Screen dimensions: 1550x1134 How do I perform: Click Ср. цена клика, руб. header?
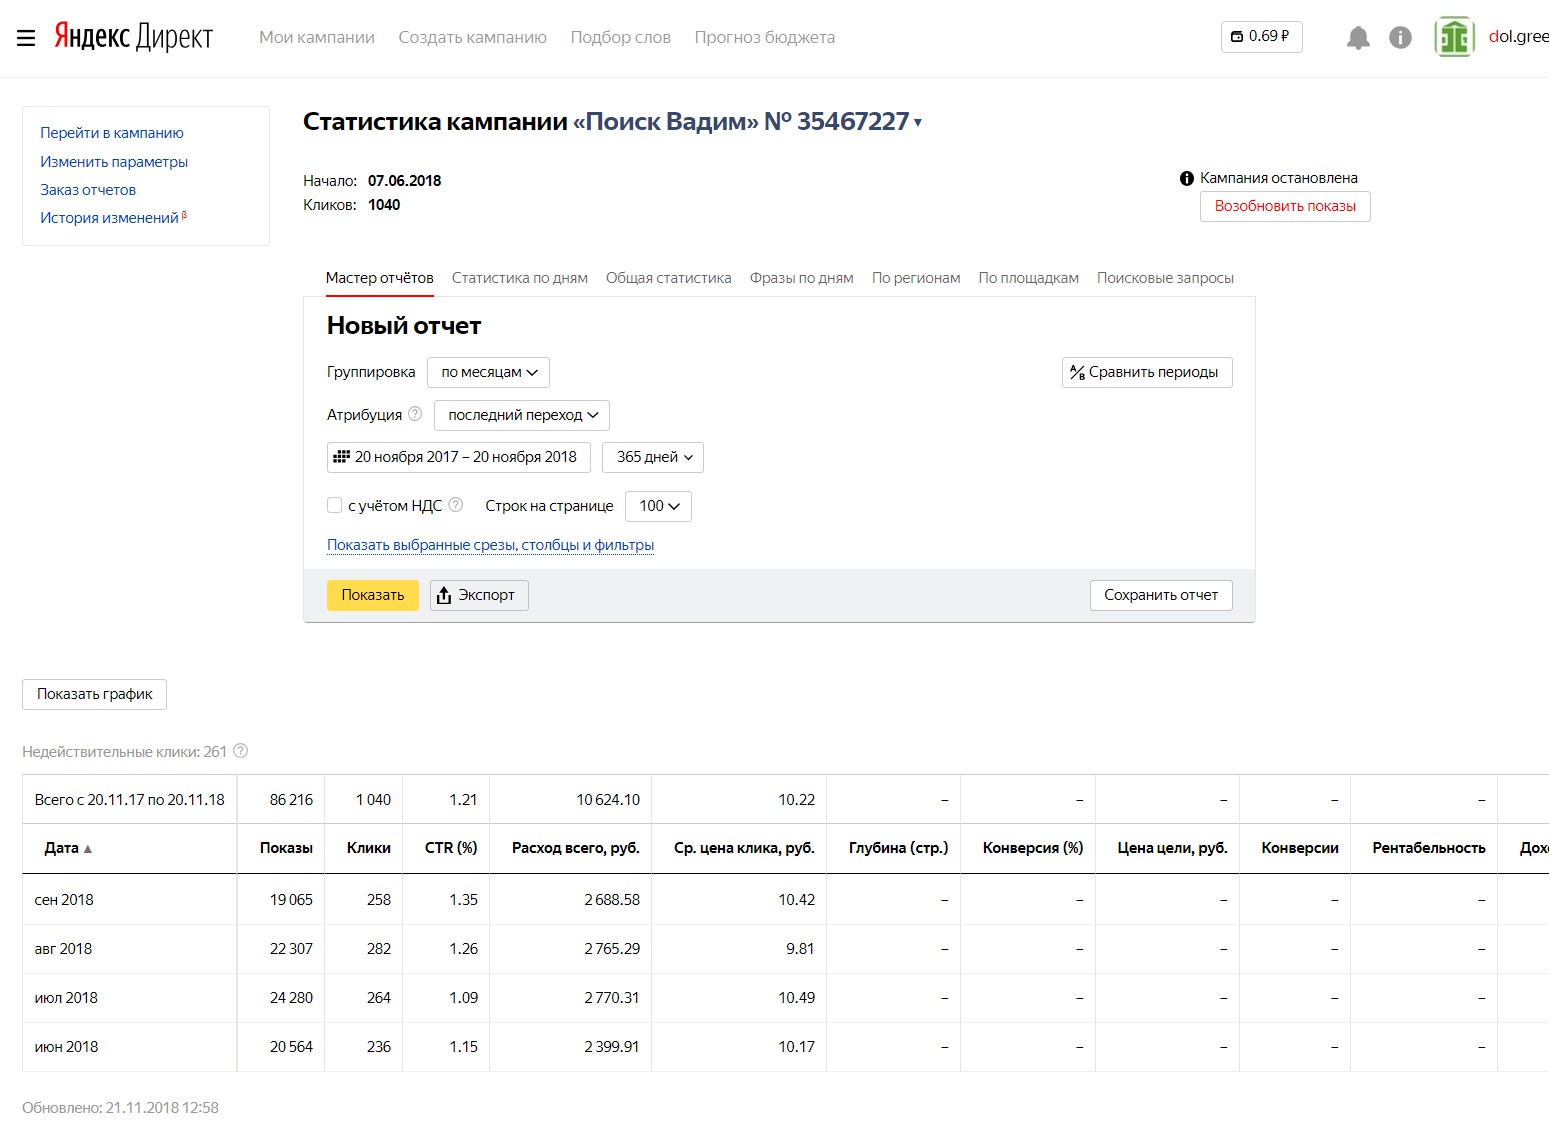tap(744, 848)
